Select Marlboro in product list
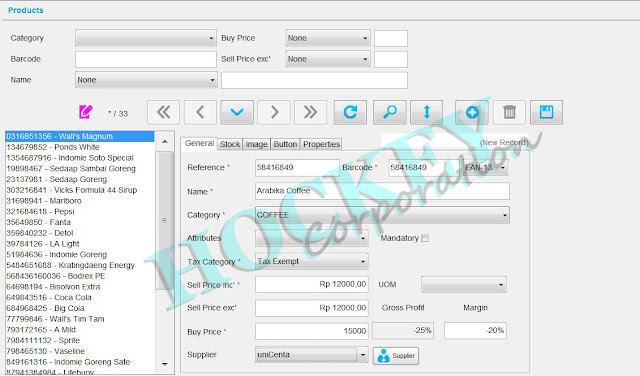The height and width of the screenshot is (376, 640). (x=80, y=201)
